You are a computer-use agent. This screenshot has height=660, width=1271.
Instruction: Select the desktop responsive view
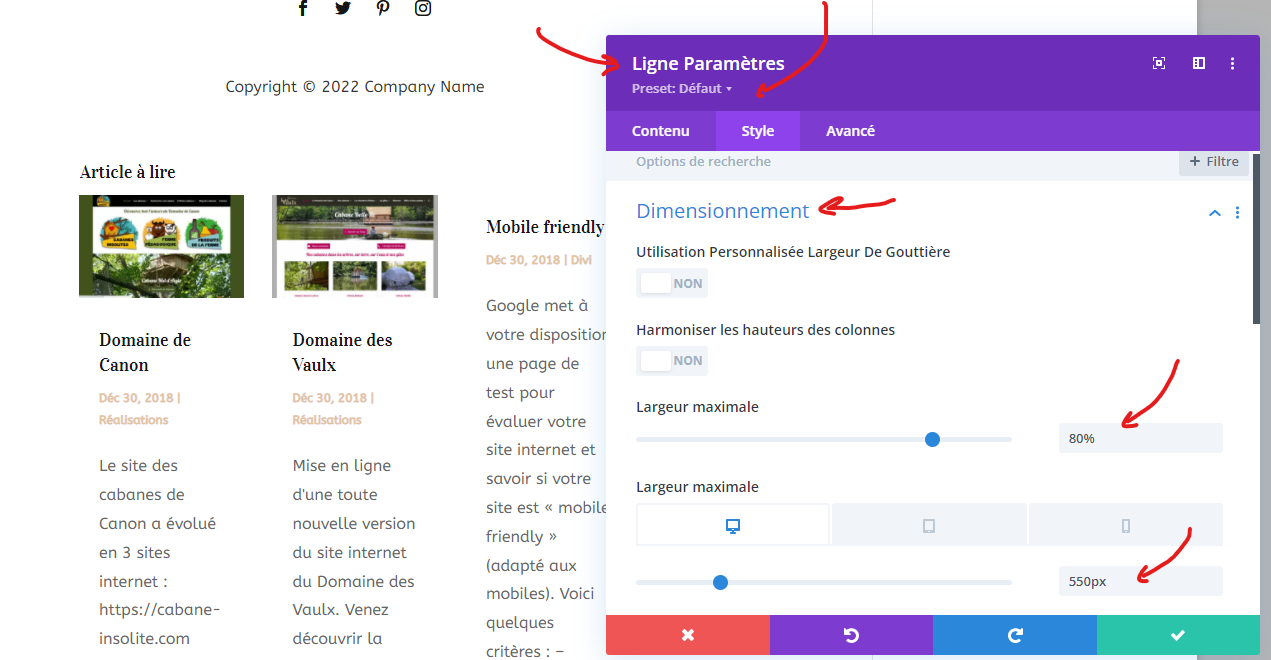[x=732, y=524]
